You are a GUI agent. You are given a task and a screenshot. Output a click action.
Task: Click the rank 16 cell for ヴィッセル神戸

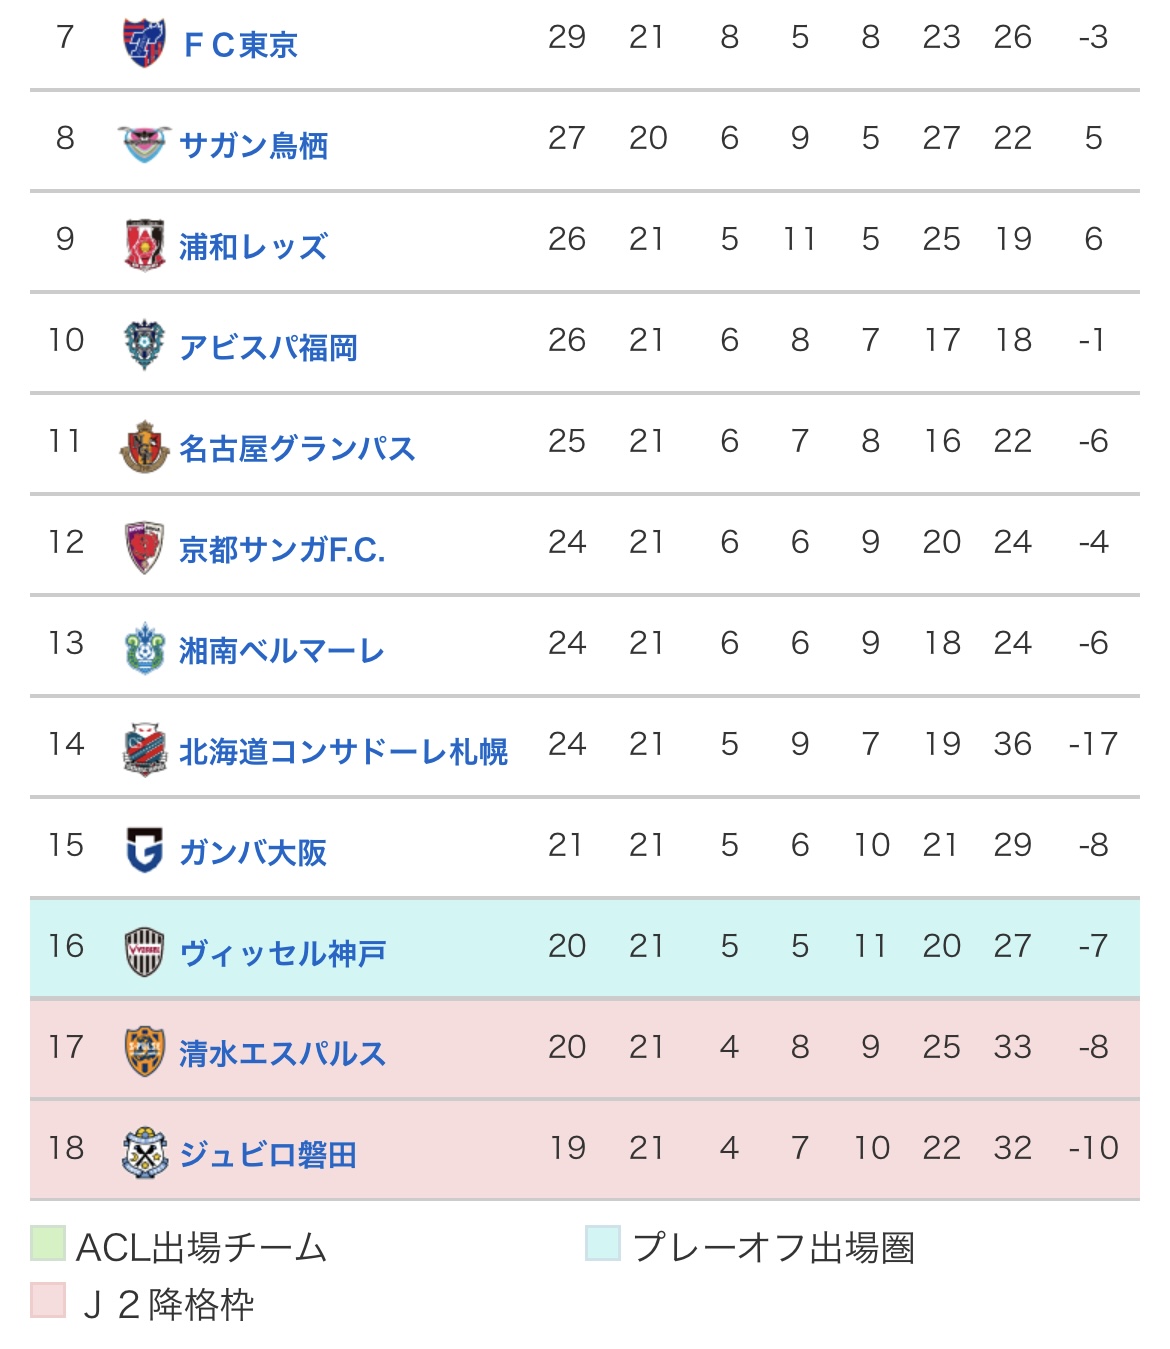pyautogui.click(x=66, y=946)
